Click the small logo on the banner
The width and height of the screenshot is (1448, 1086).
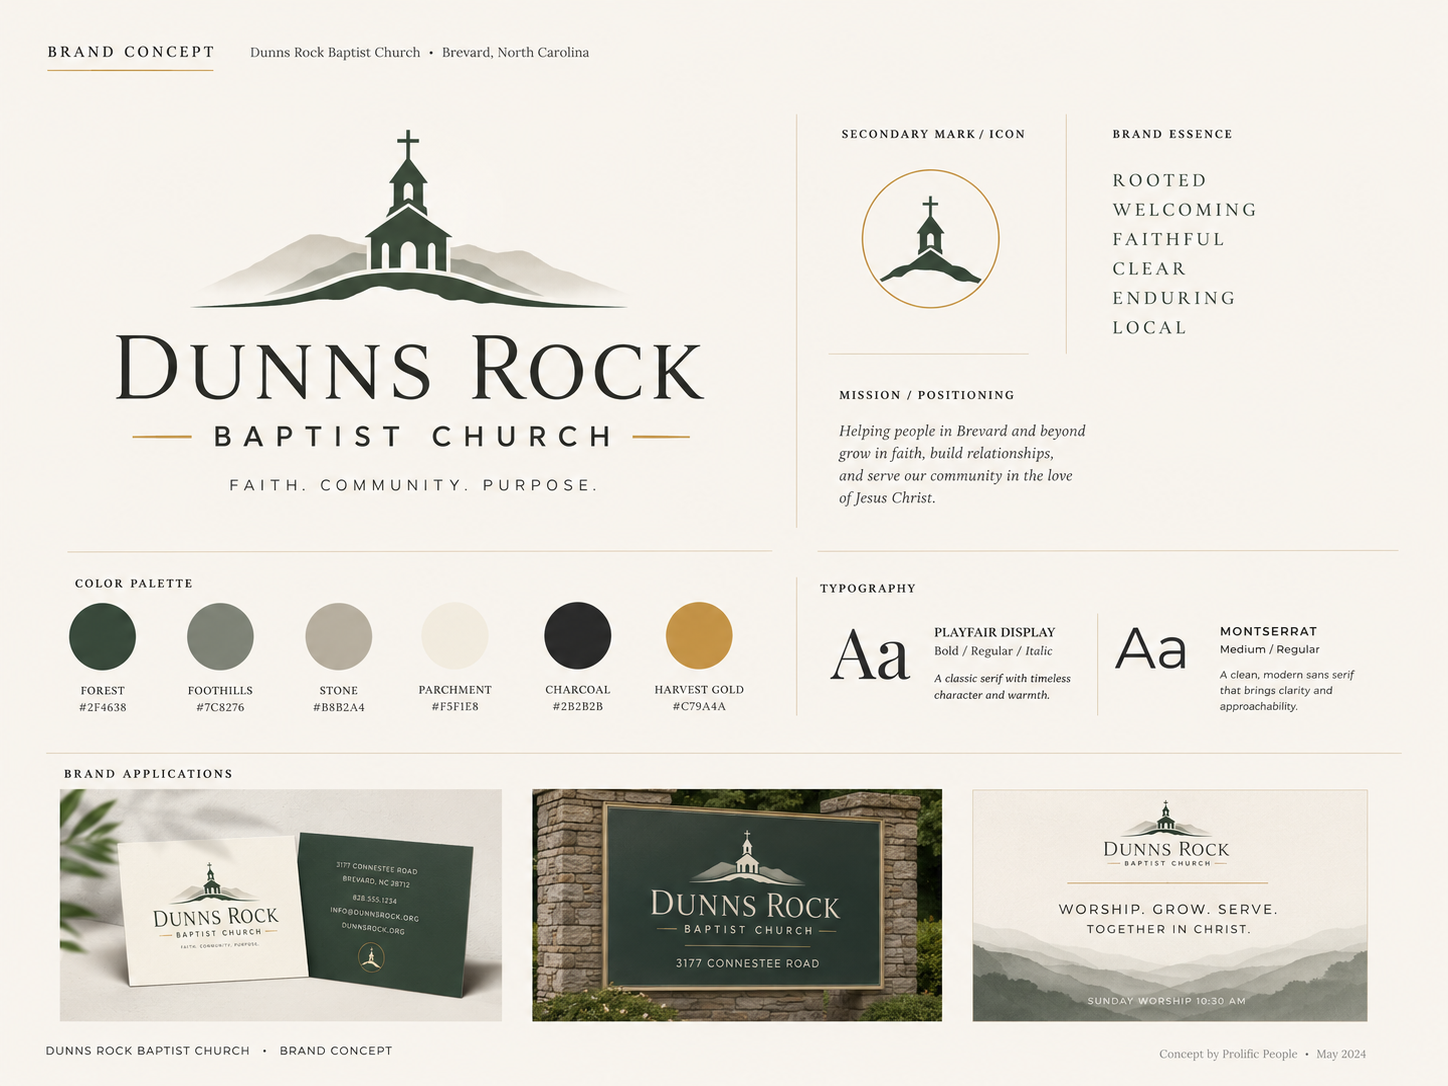click(1166, 834)
